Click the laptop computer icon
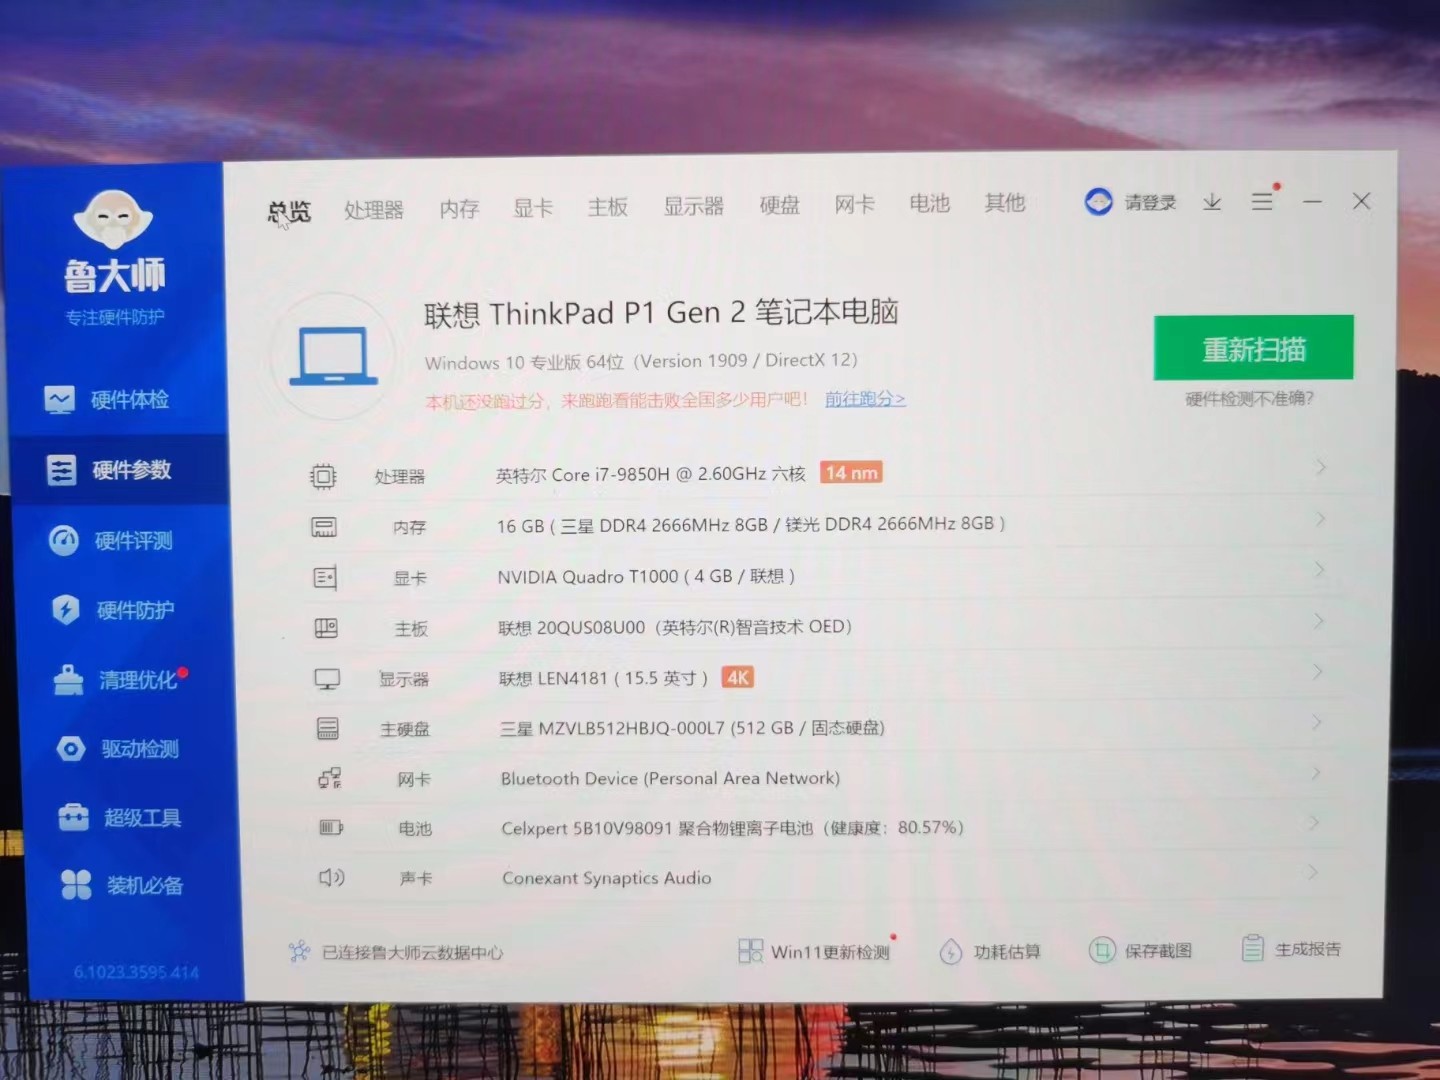 click(x=334, y=356)
